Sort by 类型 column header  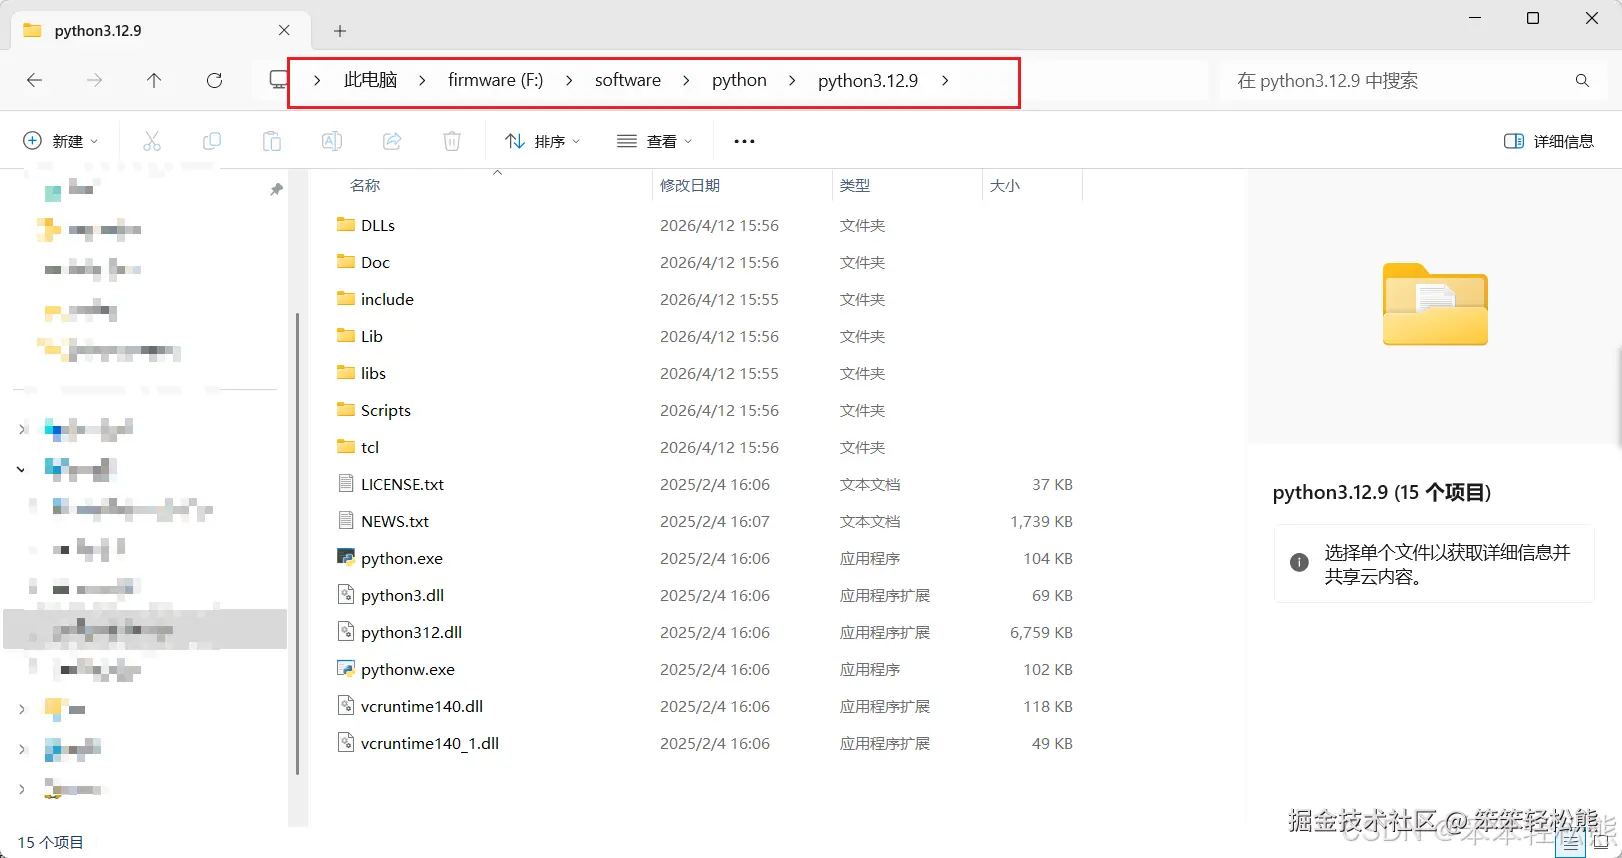[x=855, y=185]
